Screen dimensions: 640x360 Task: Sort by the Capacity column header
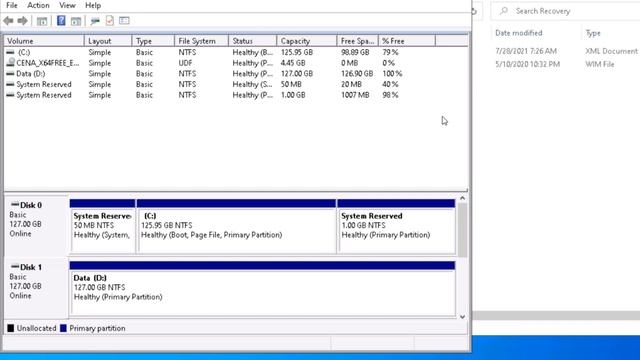307,41
